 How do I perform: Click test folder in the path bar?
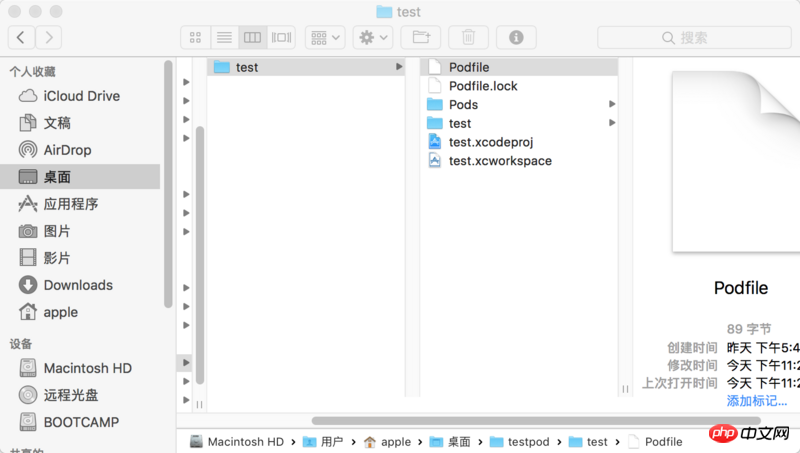[588, 442]
